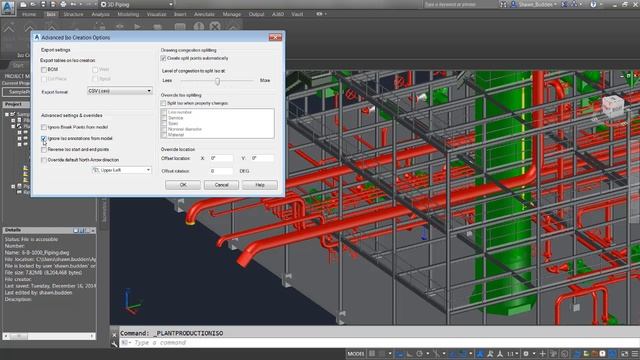
Task: Check Split Iso when property changes
Action: tap(163, 104)
